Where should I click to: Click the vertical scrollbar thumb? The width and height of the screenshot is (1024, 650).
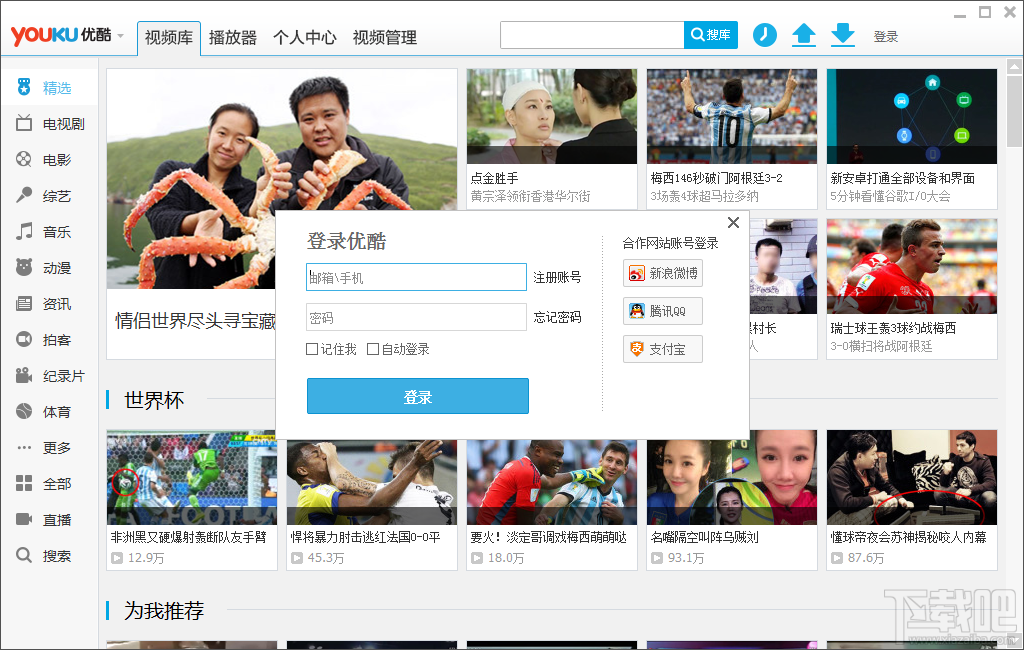pyautogui.click(x=1014, y=111)
